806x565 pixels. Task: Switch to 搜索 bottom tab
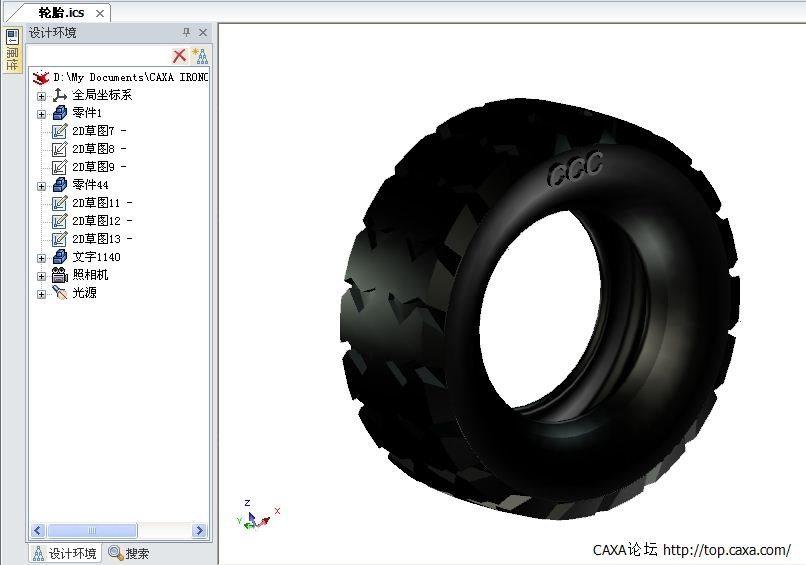click(129, 553)
